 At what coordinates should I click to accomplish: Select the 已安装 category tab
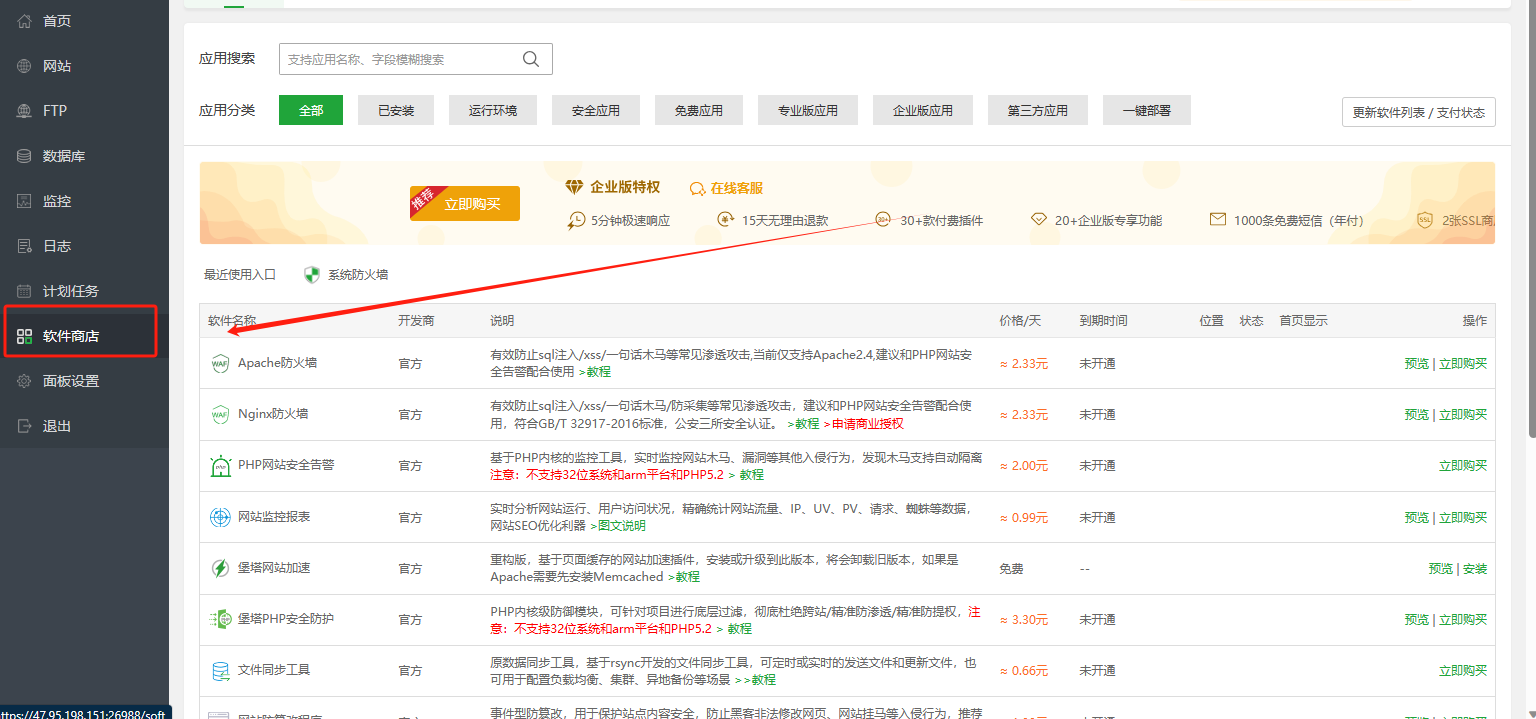pos(396,110)
